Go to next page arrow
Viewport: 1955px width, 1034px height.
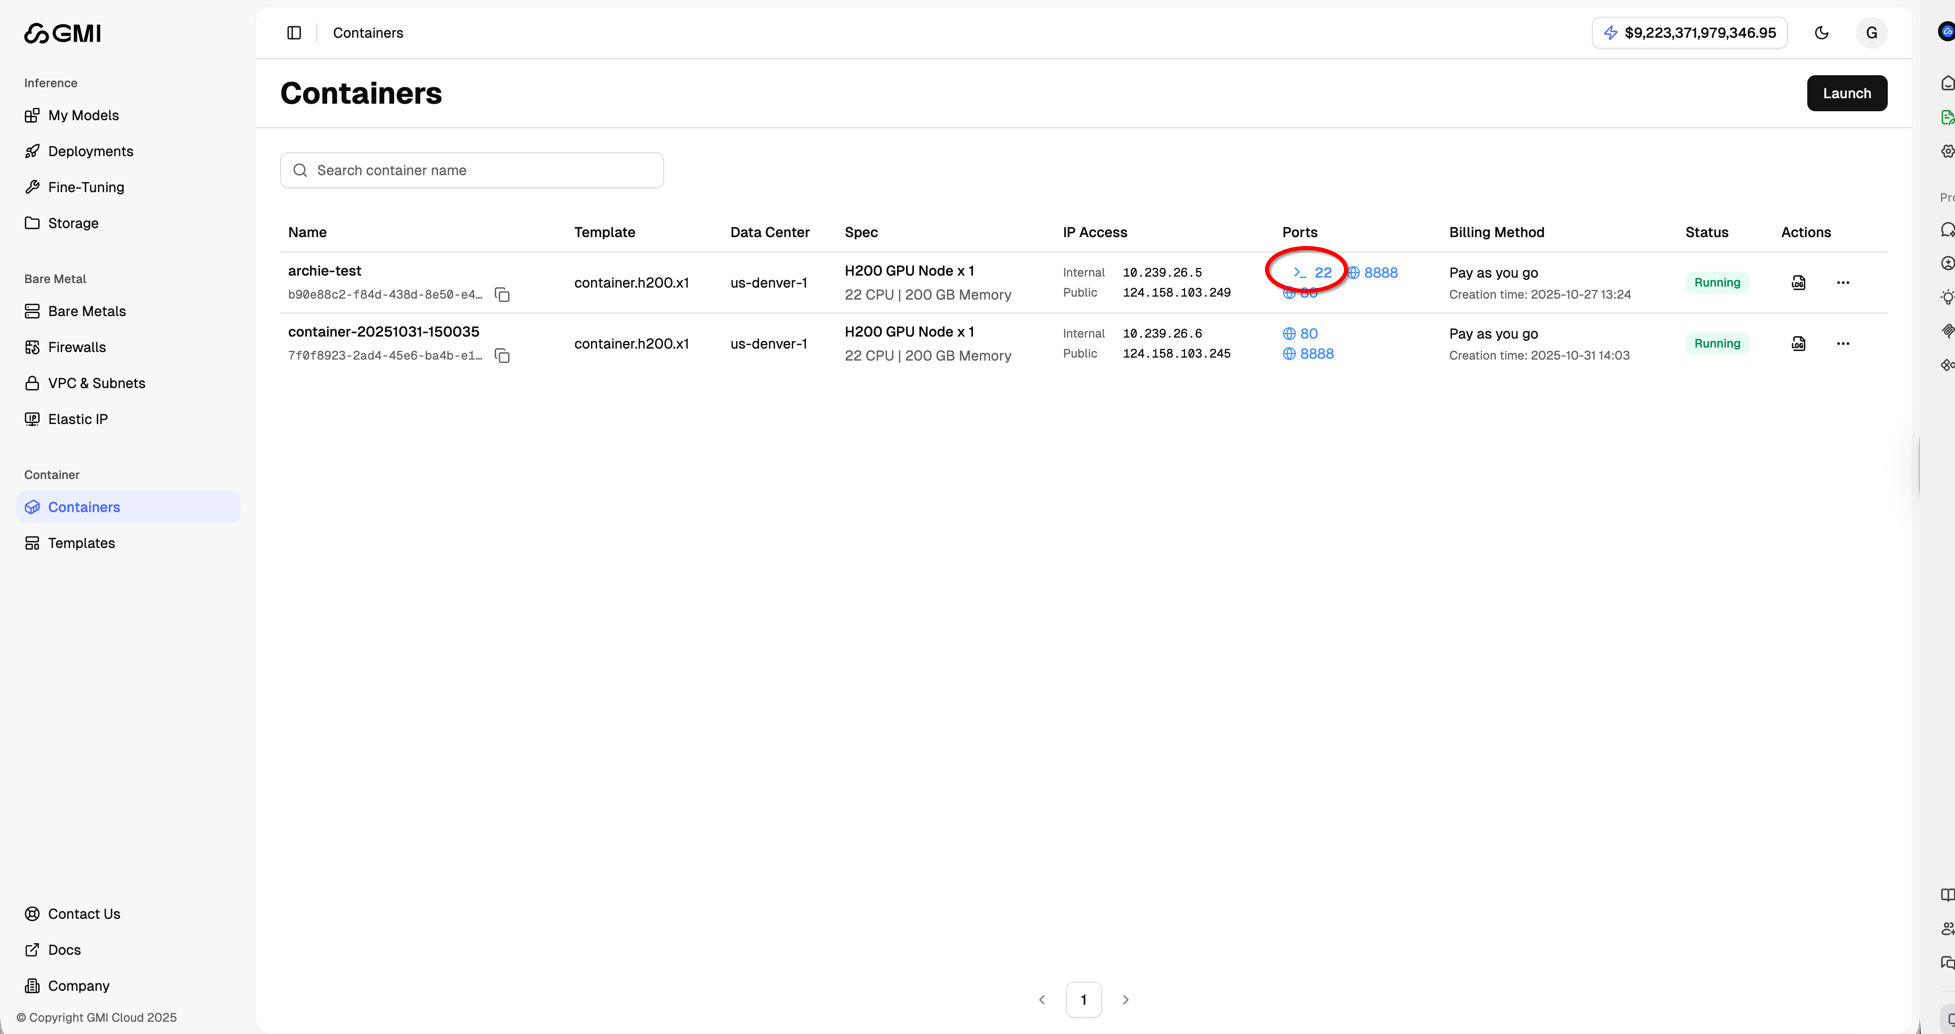[x=1125, y=1000]
